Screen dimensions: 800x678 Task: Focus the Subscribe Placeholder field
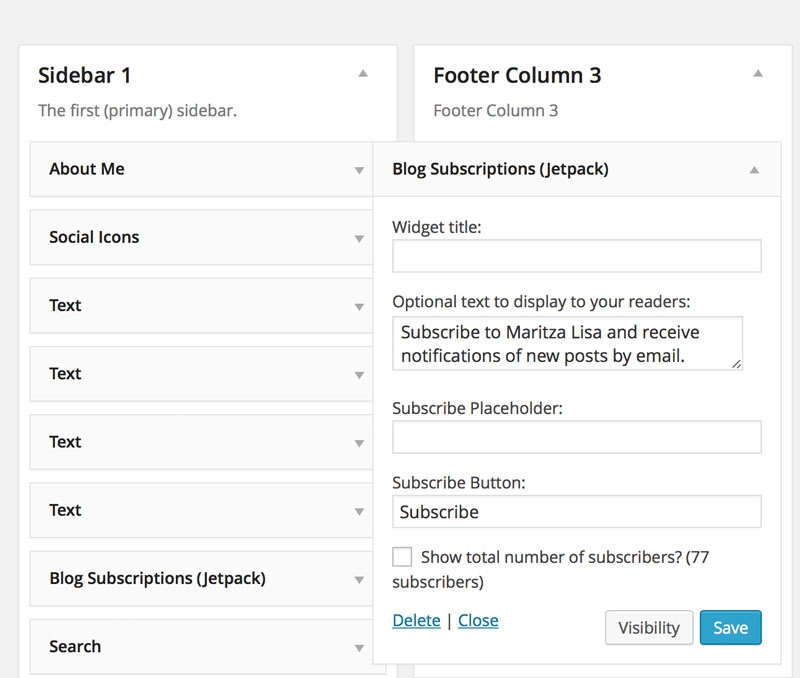pyautogui.click(x=577, y=437)
